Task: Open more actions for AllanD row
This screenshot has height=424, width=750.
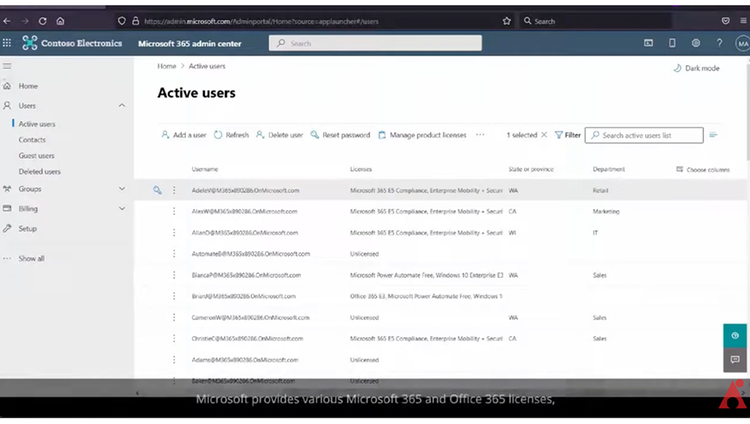Action: [x=174, y=233]
